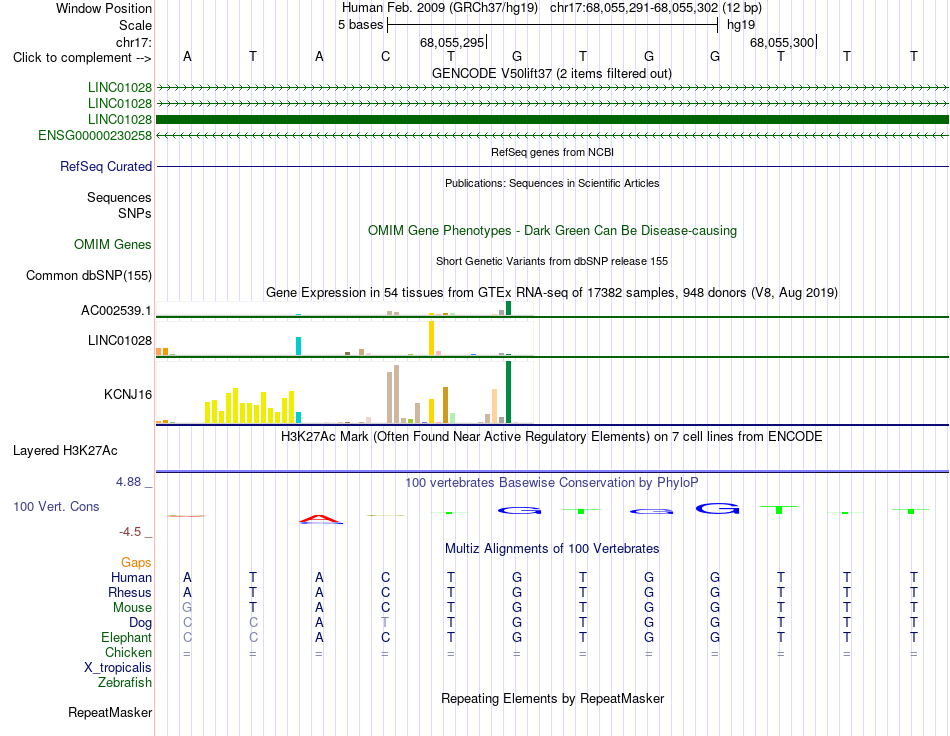
Task: Click the RefSeq Curated blue track line
Action: click(553, 167)
